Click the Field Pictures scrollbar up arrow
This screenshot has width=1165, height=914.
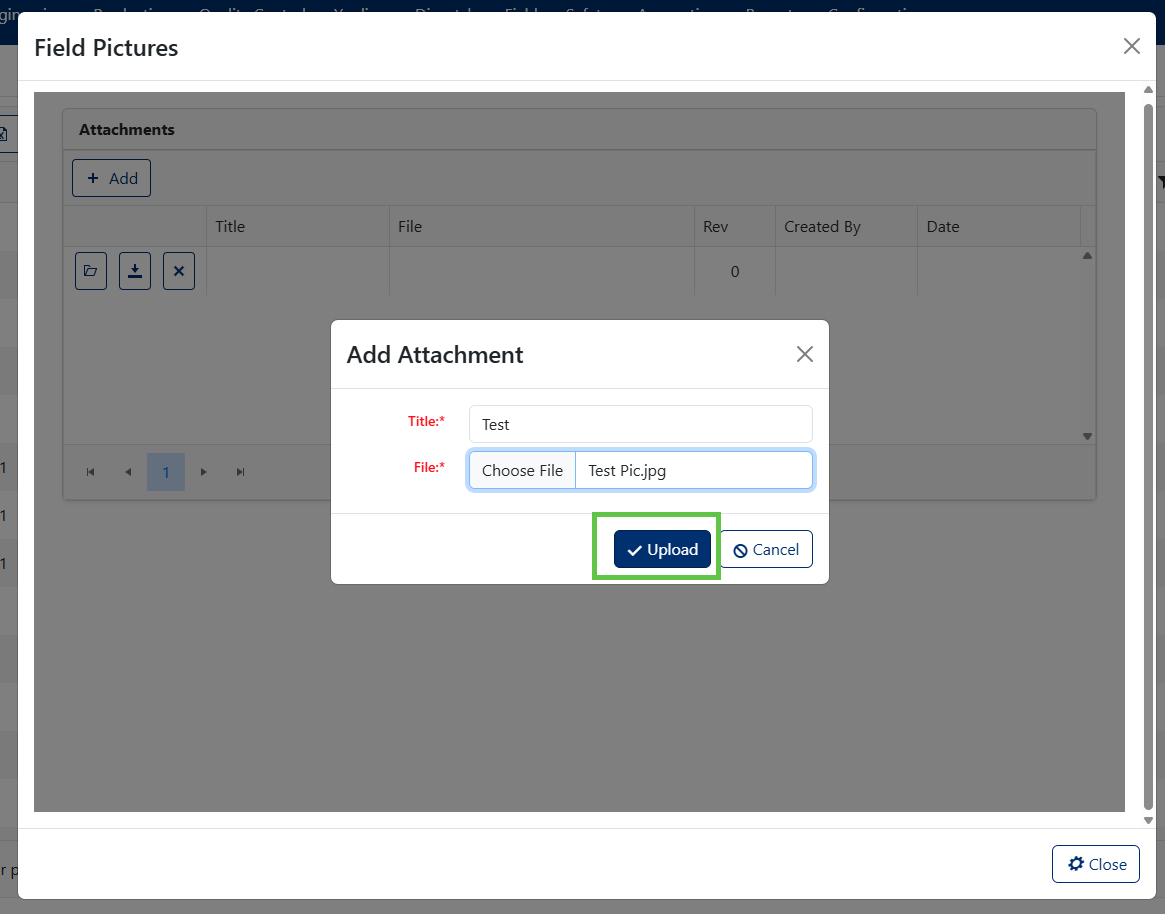tap(1148, 90)
